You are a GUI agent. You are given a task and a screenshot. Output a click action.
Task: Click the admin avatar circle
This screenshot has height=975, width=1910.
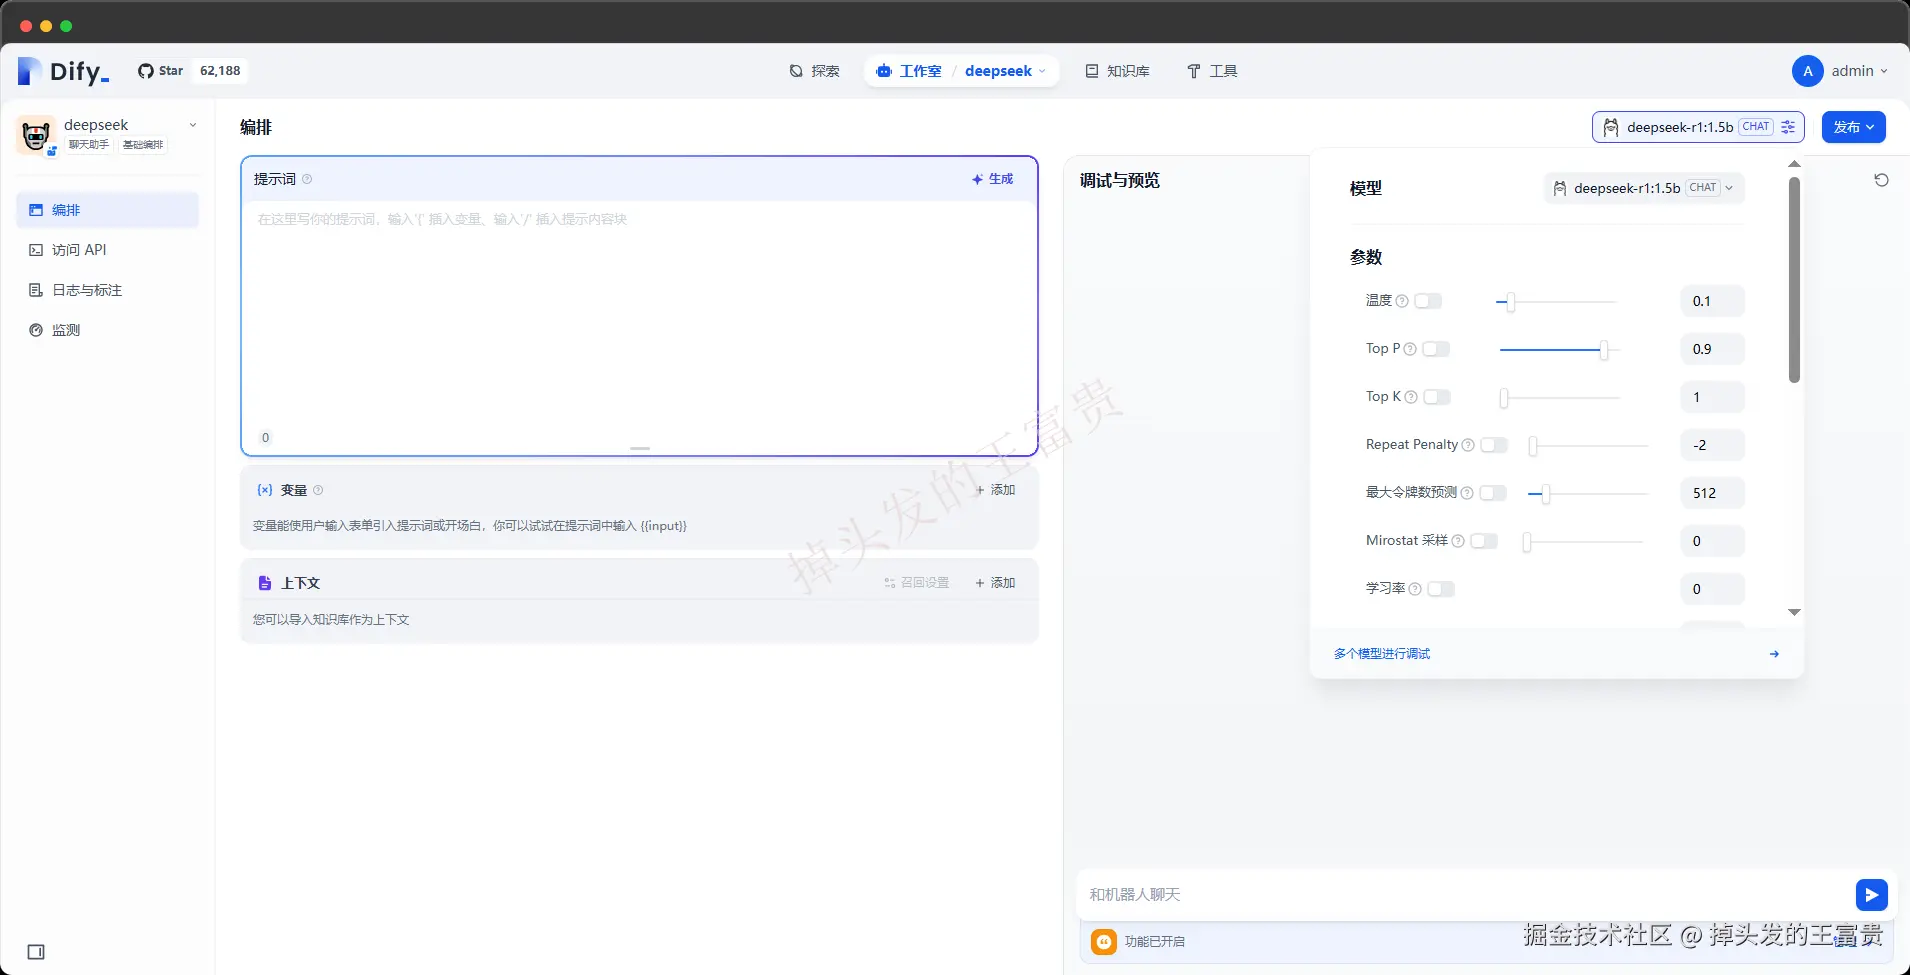[x=1807, y=71]
